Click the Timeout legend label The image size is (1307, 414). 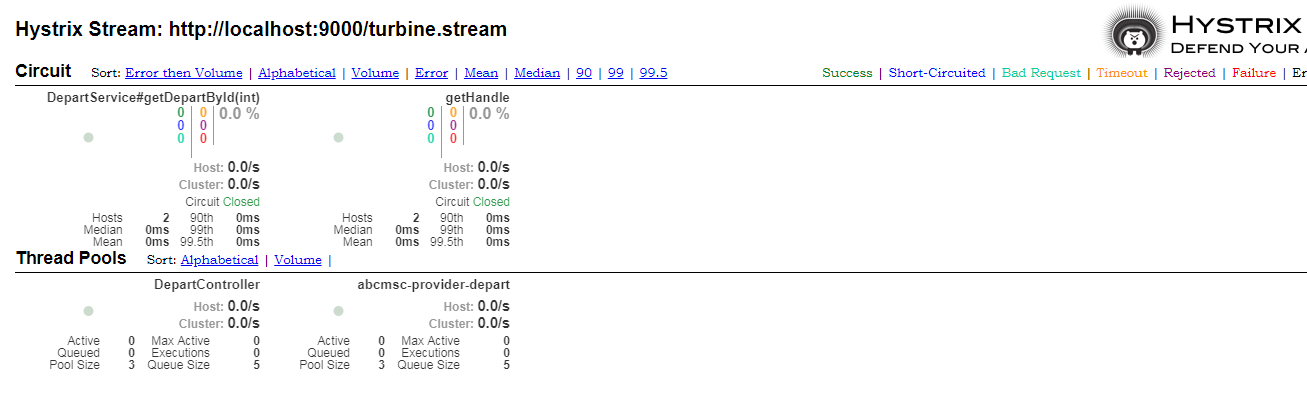tap(1122, 73)
